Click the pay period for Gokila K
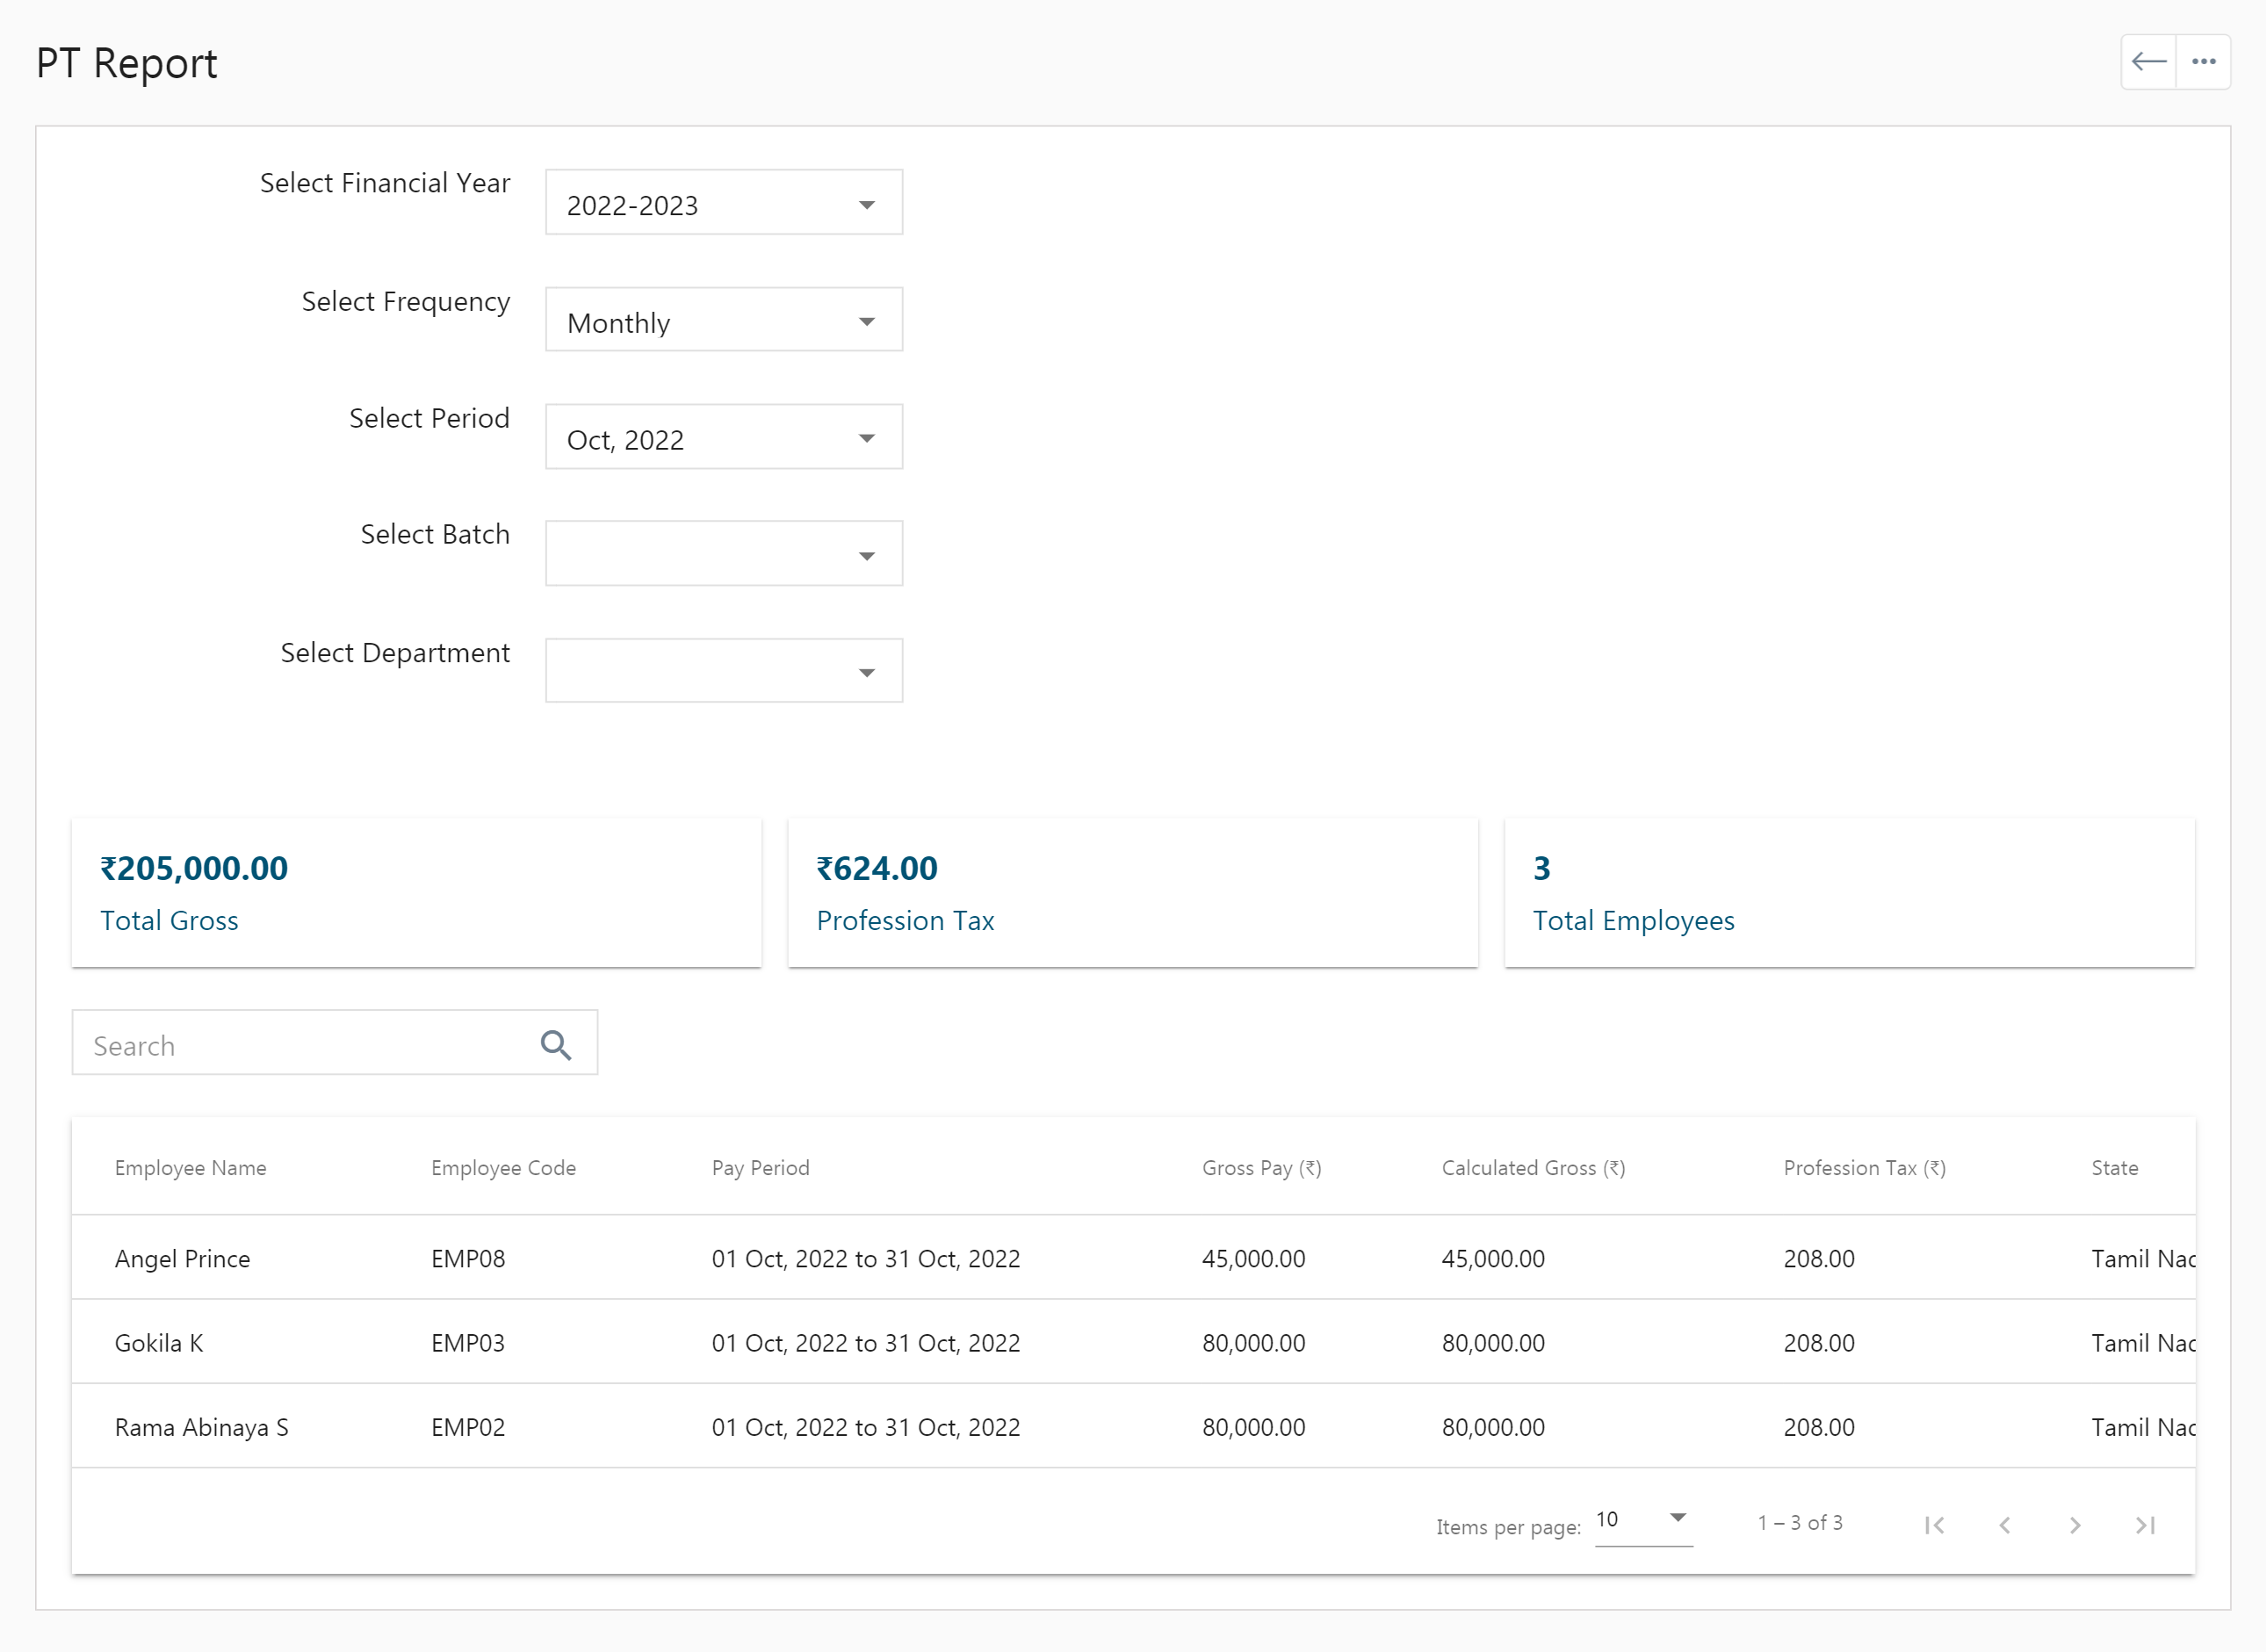 (x=866, y=1343)
